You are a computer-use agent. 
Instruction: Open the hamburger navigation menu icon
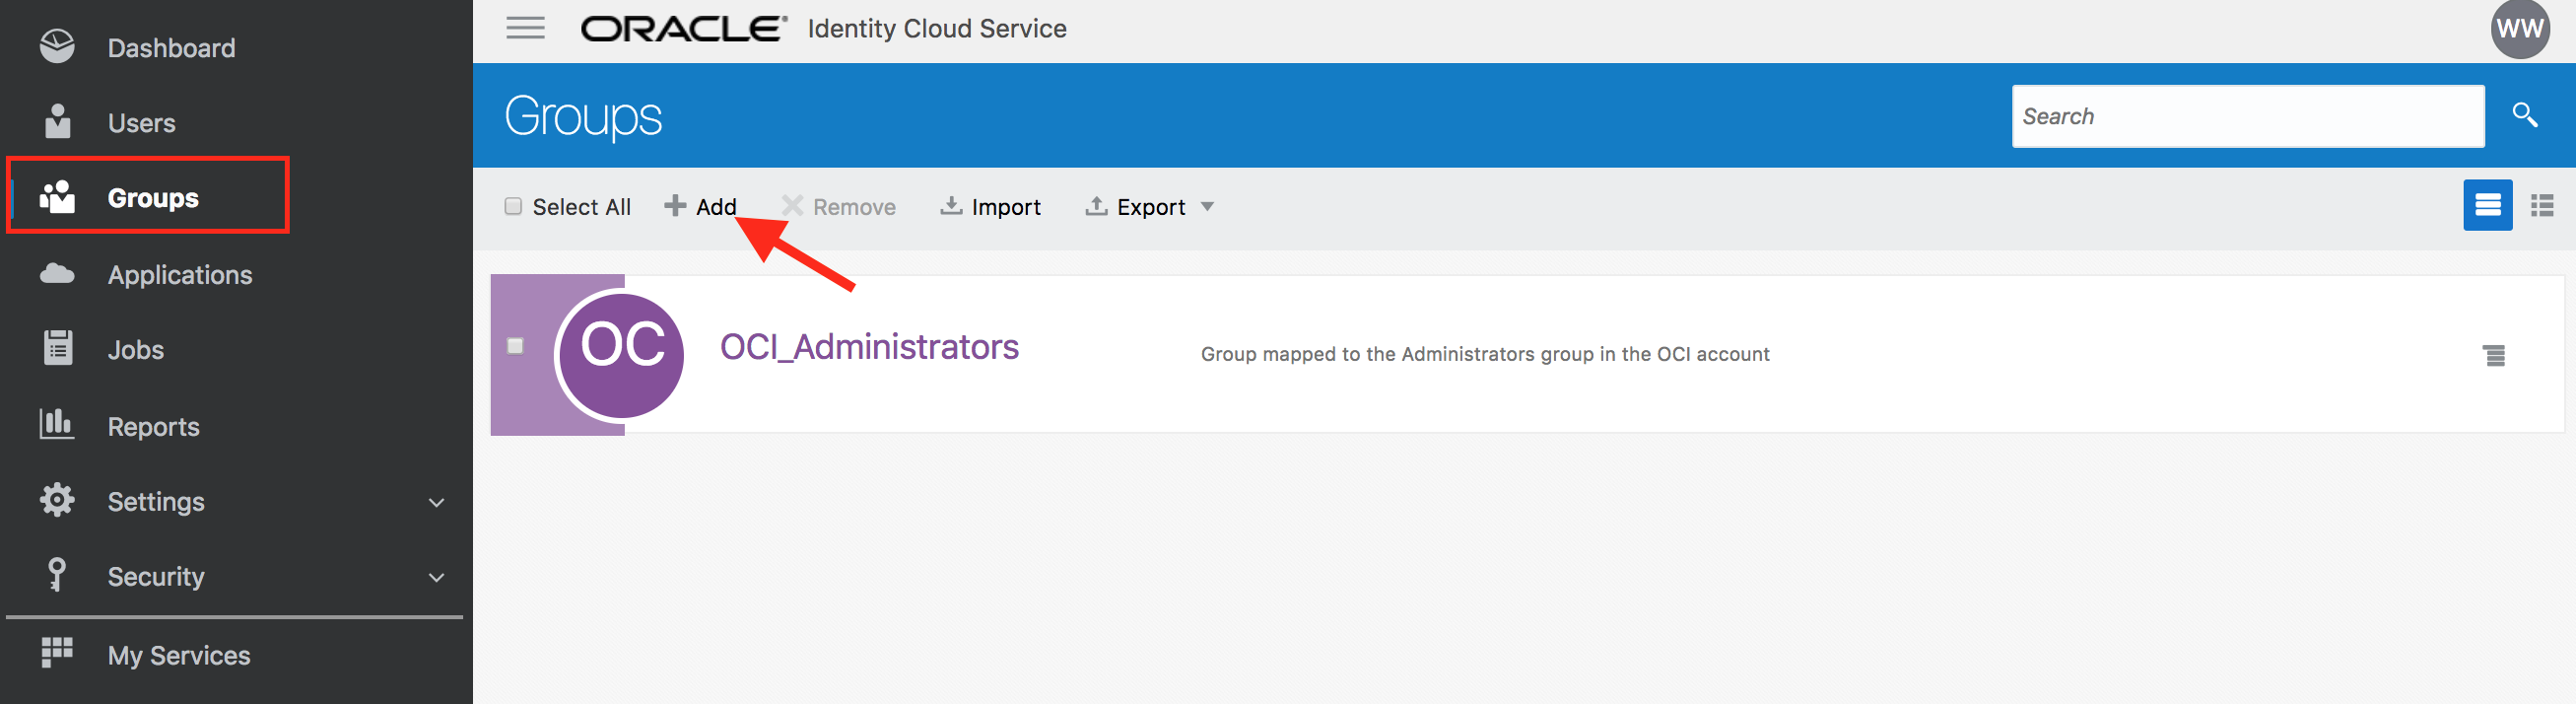525,28
